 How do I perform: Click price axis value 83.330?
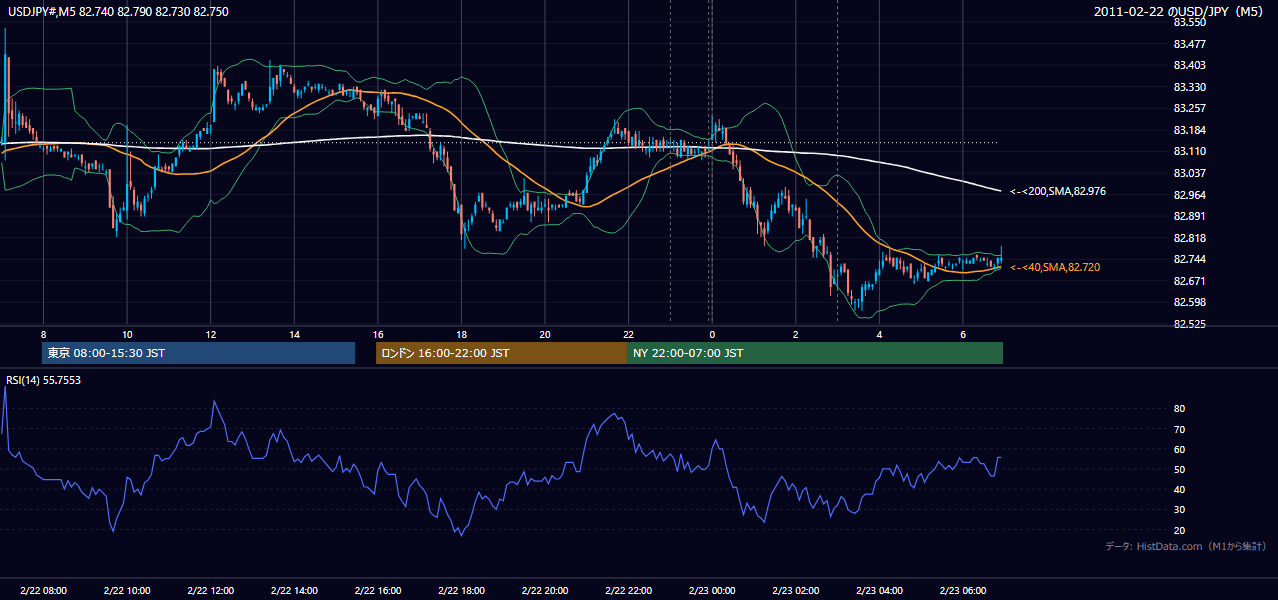coord(1189,87)
